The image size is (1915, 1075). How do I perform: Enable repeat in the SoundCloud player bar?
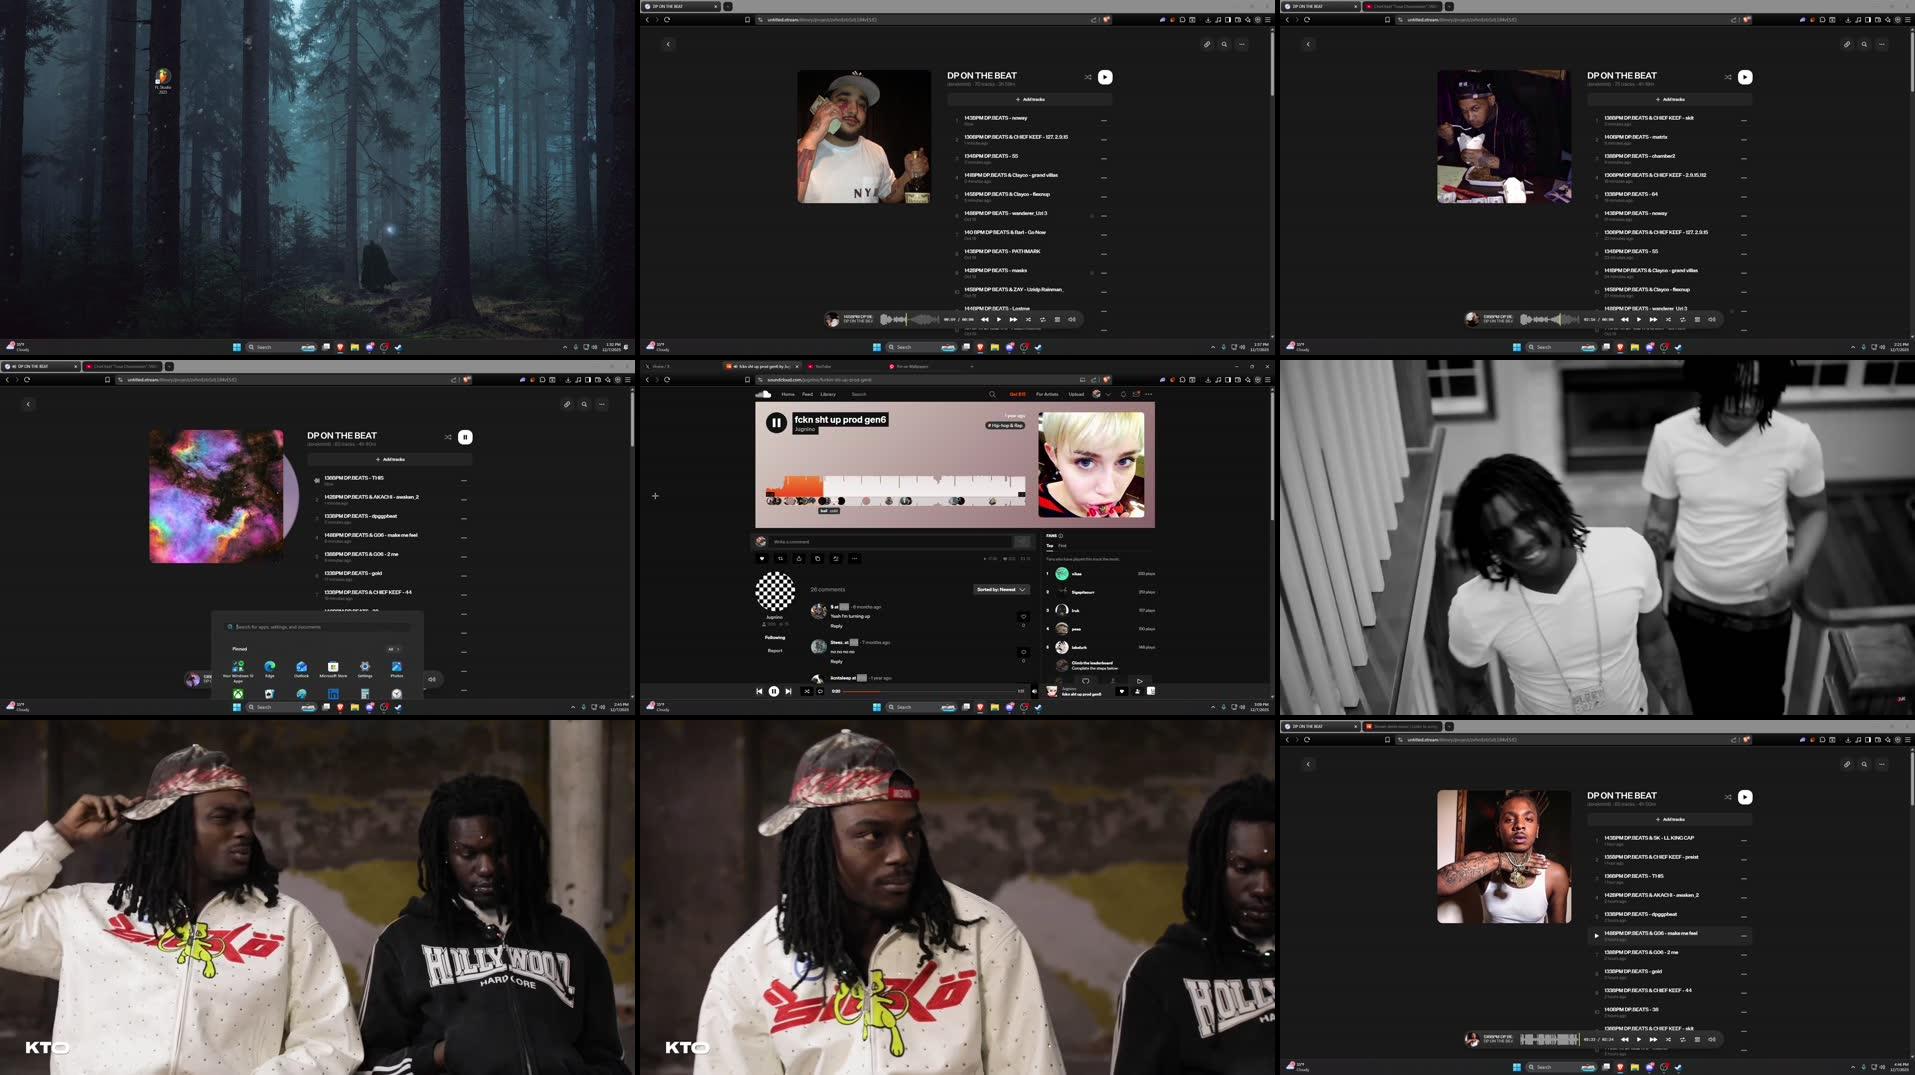[820, 690]
